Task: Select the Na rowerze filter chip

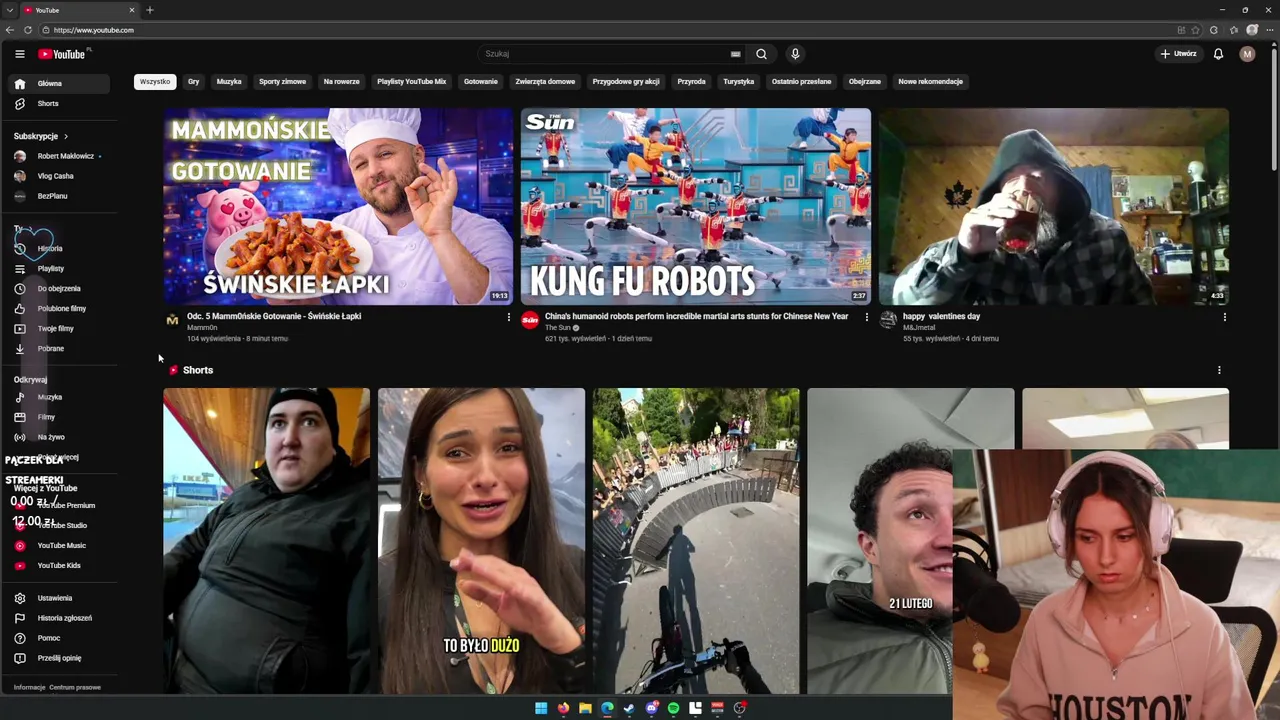Action: pyautogui.click(x=342, y=82)
